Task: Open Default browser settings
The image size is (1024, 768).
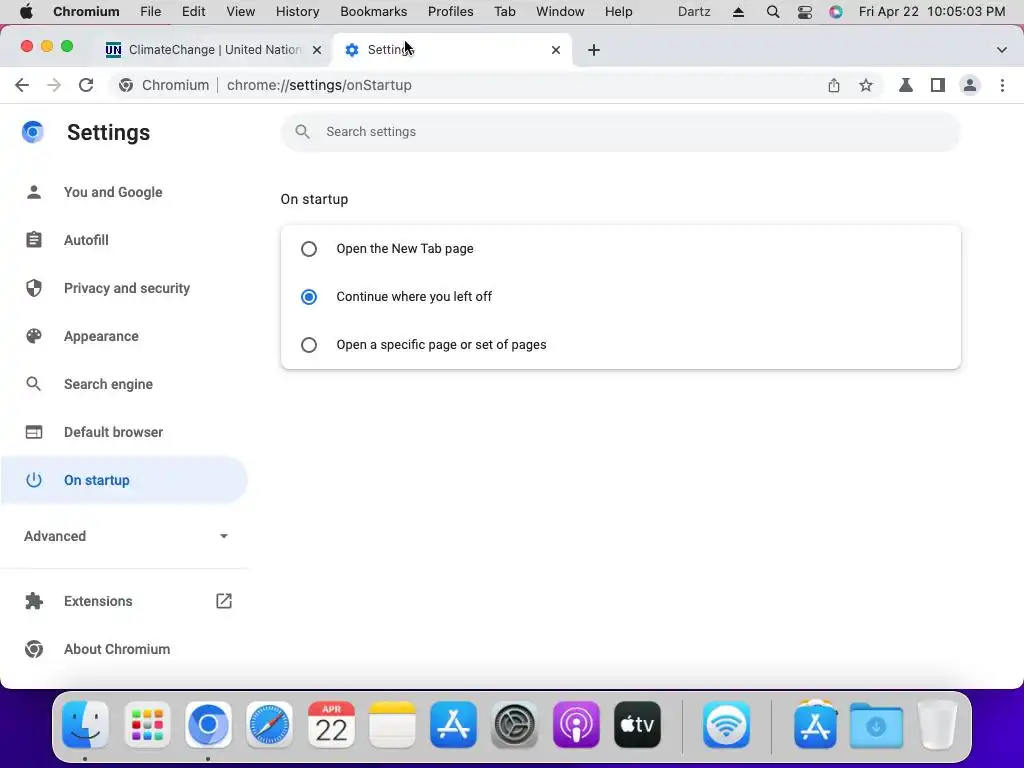Action: pyautogui.click(x=124, y=432)
